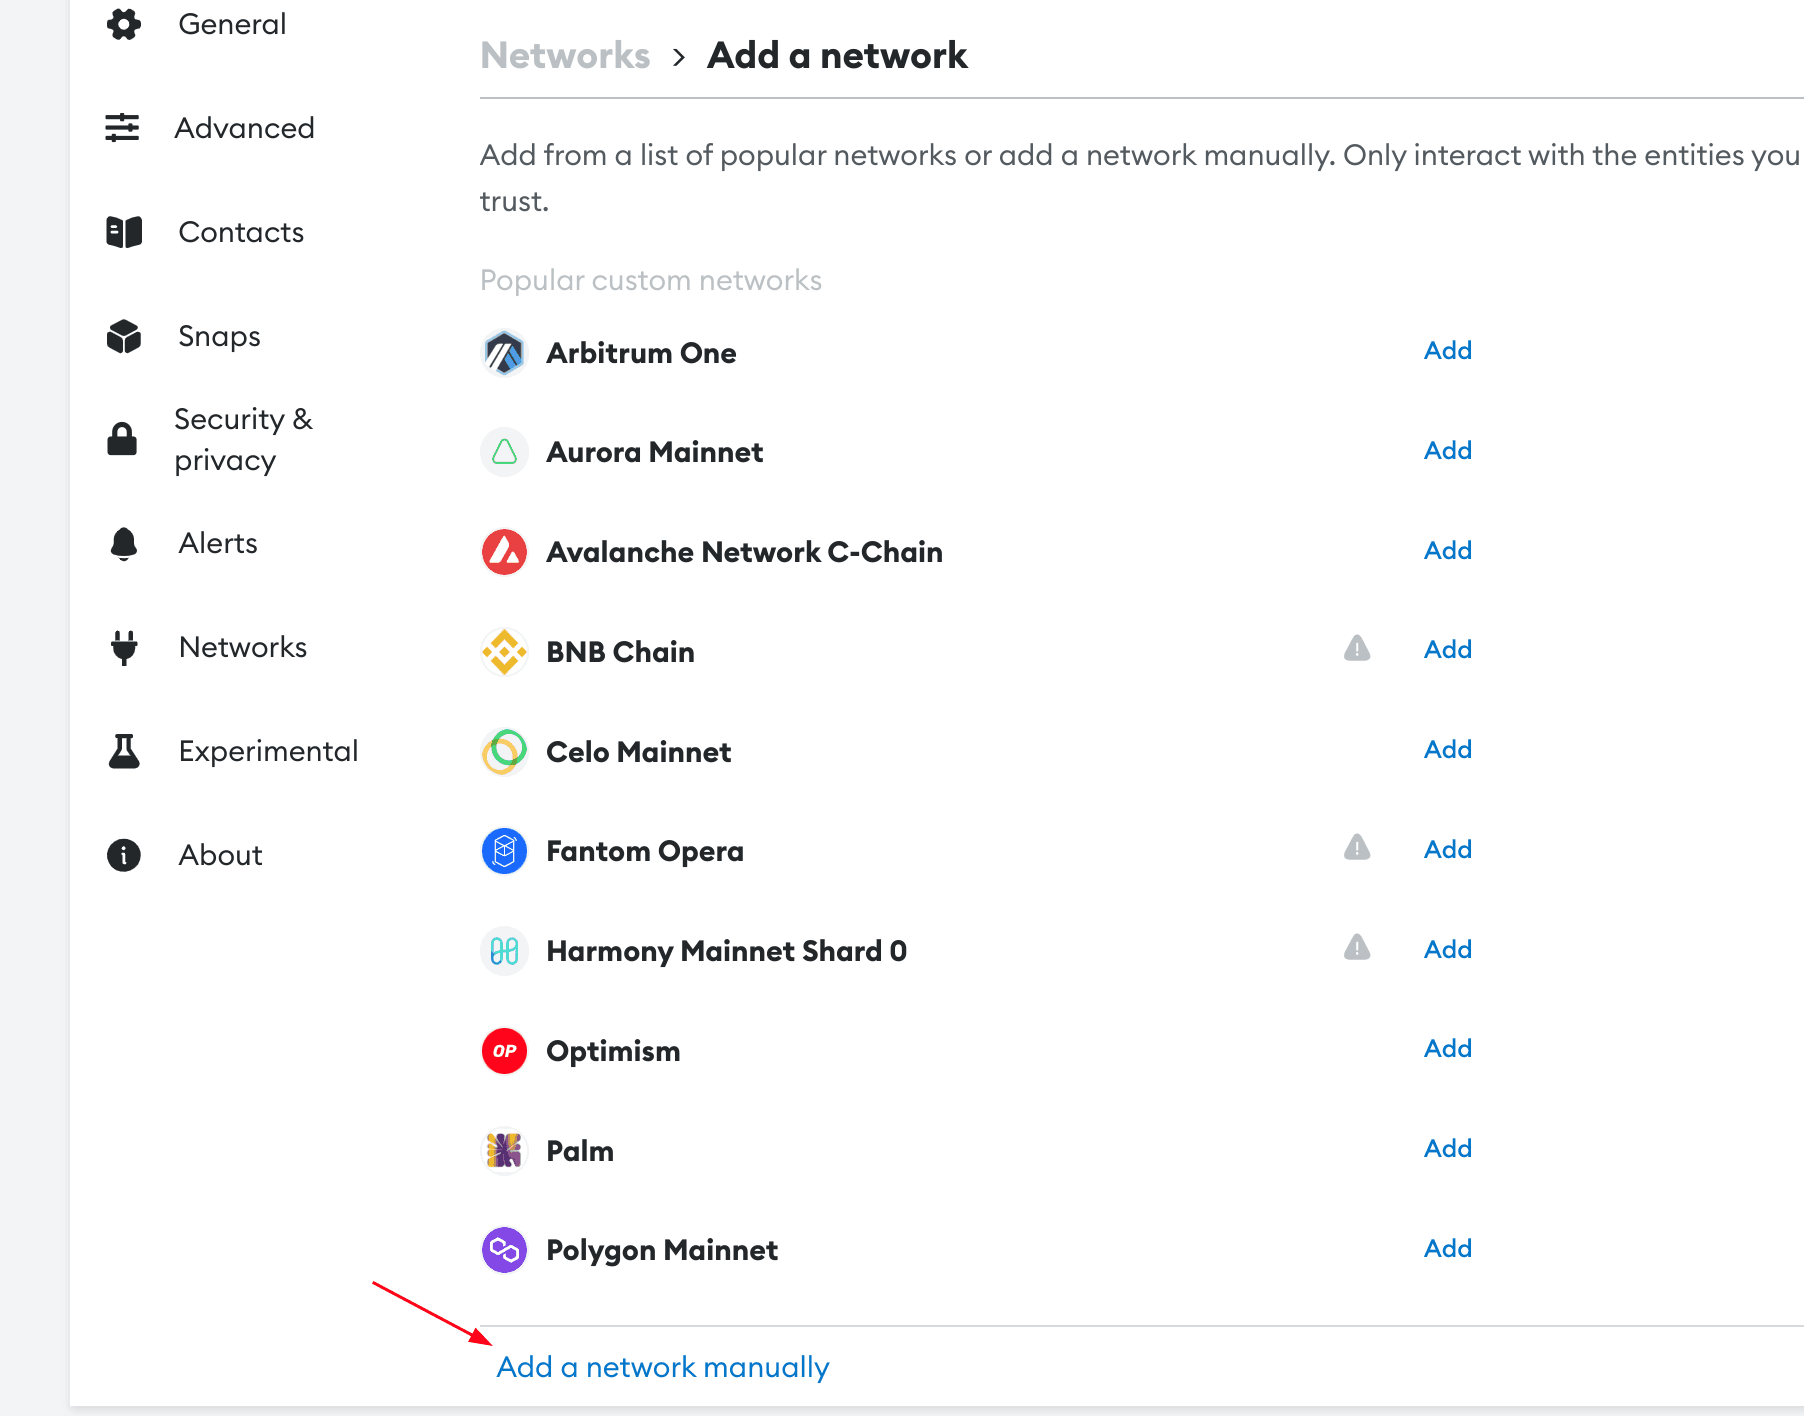This screenshot has width=1804, height=1416.
Task: Open the Experimental settings menu item
Action: pyautogui.click(x=233, y=751)
